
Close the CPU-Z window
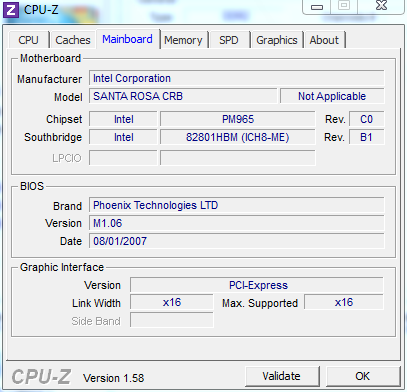(x=382, y=6)
